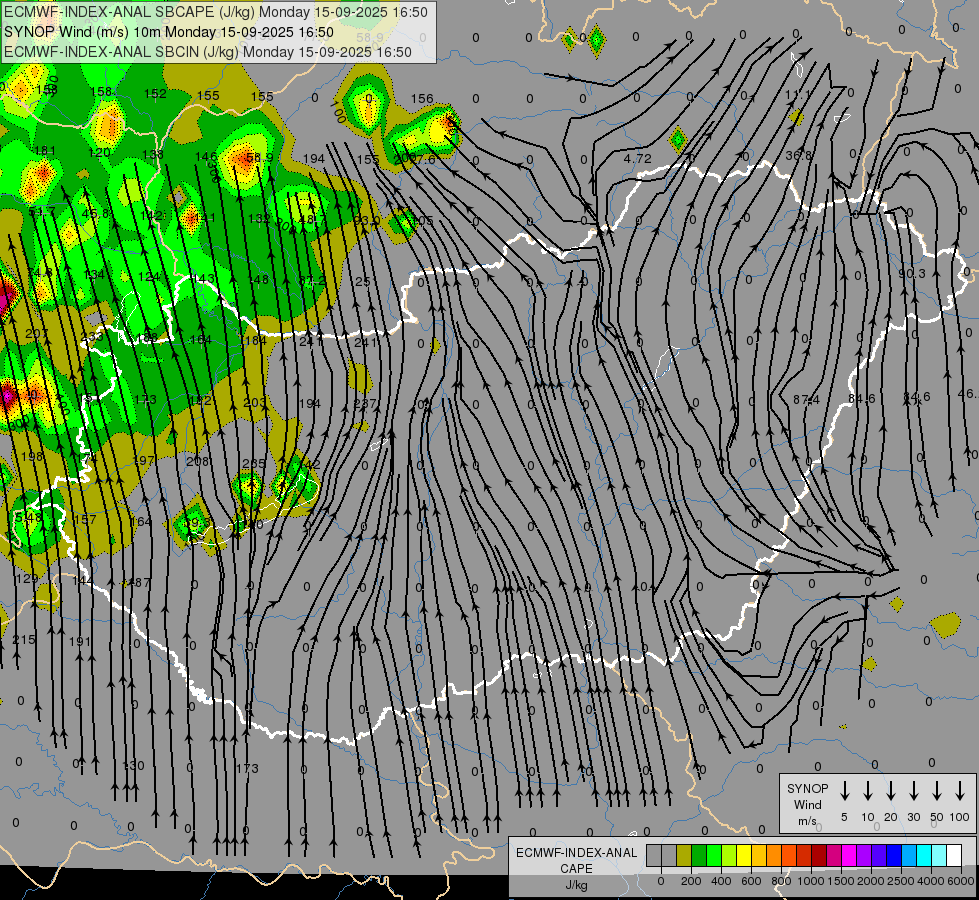Click the '203' value on the map

(x=253, y=402)
